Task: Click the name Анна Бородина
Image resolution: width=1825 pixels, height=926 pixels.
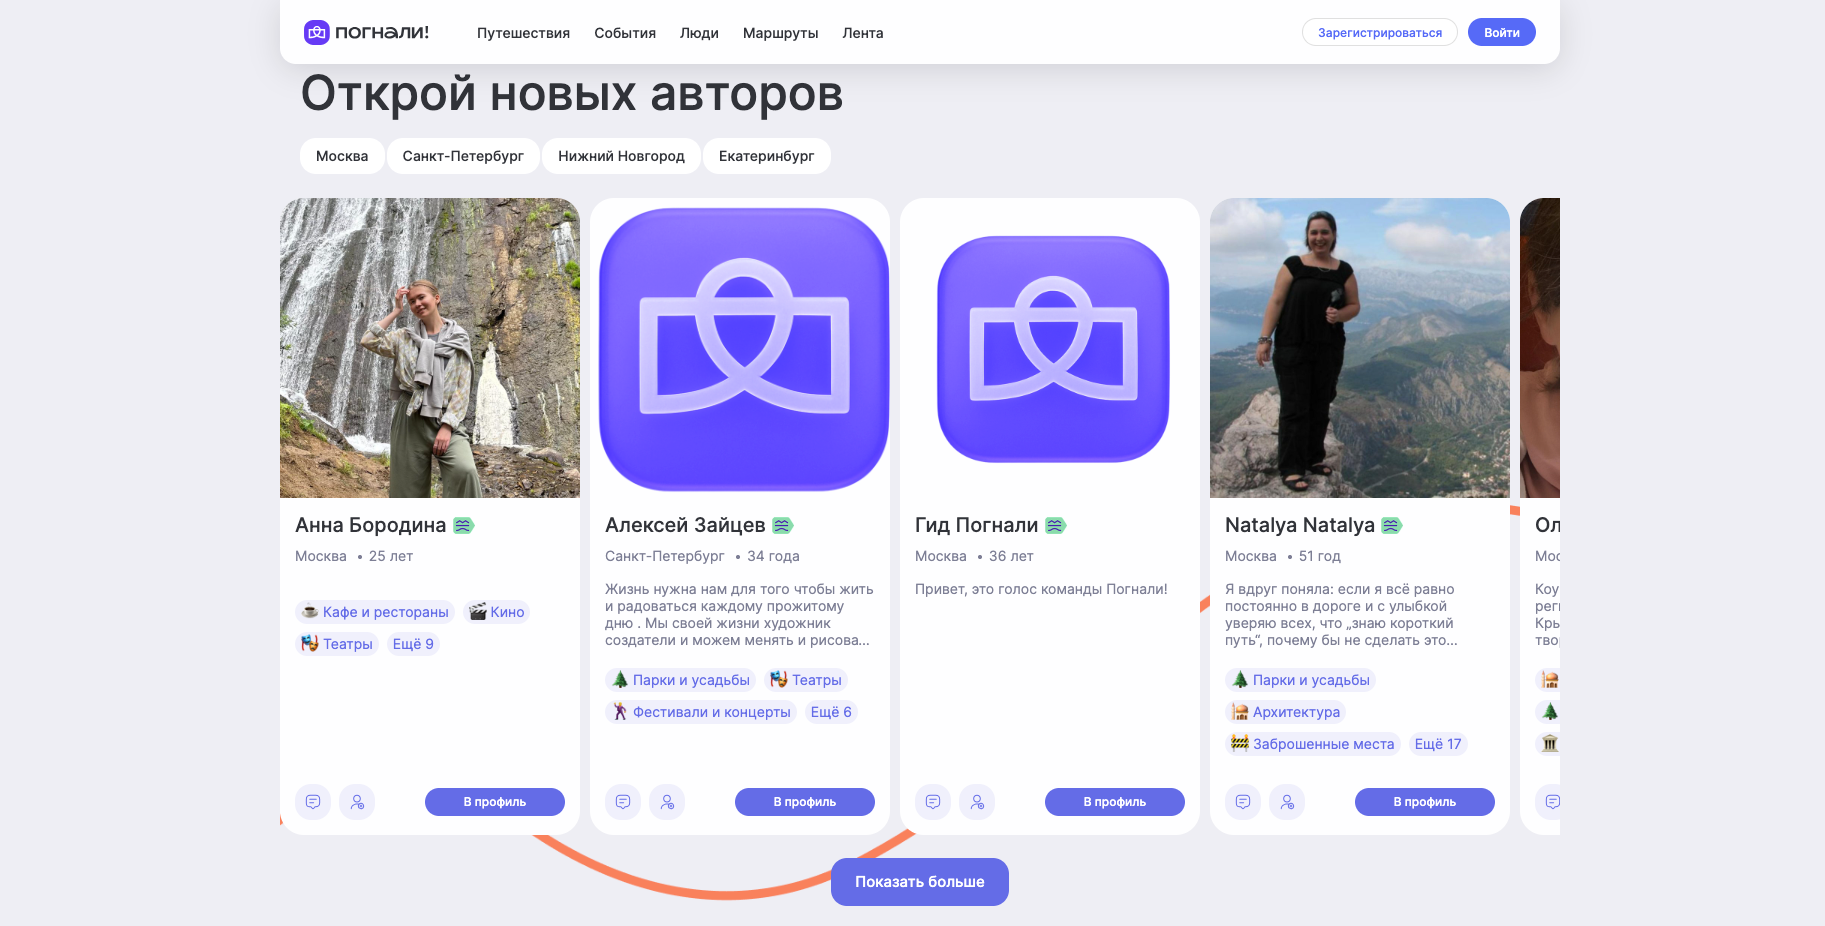Action: coord(371,525)
